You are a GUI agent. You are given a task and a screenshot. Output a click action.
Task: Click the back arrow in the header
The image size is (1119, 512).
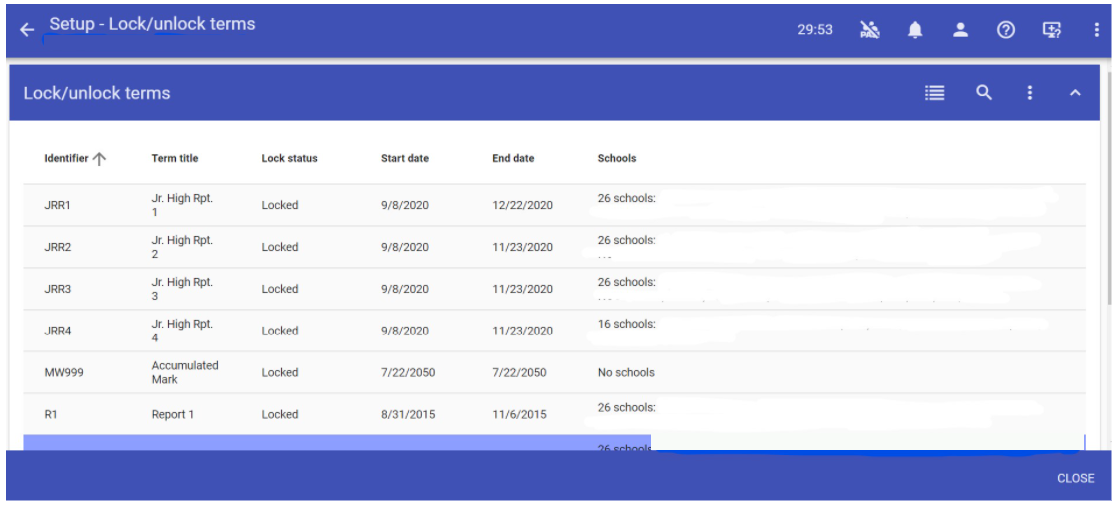tap(27, 30)
